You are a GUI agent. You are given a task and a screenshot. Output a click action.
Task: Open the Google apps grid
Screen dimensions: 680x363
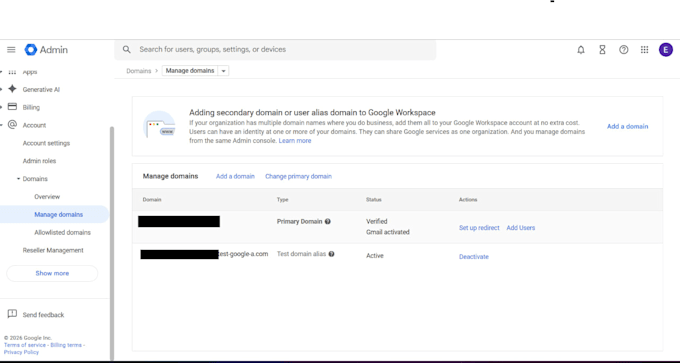(644, 50)
